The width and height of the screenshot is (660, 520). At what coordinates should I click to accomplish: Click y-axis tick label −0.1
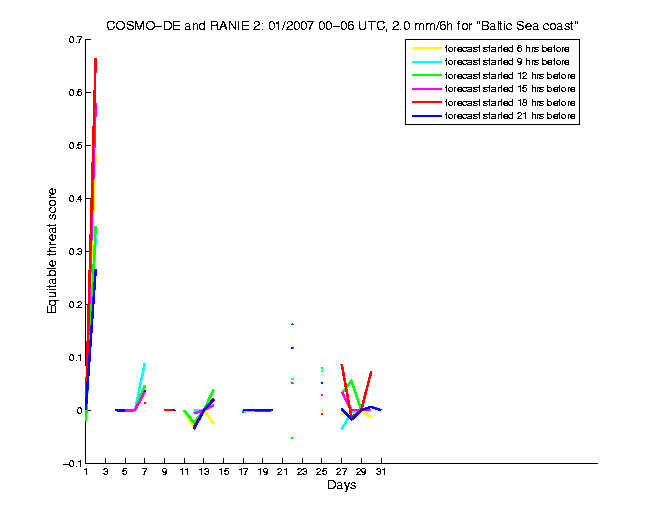click(72, 464)
